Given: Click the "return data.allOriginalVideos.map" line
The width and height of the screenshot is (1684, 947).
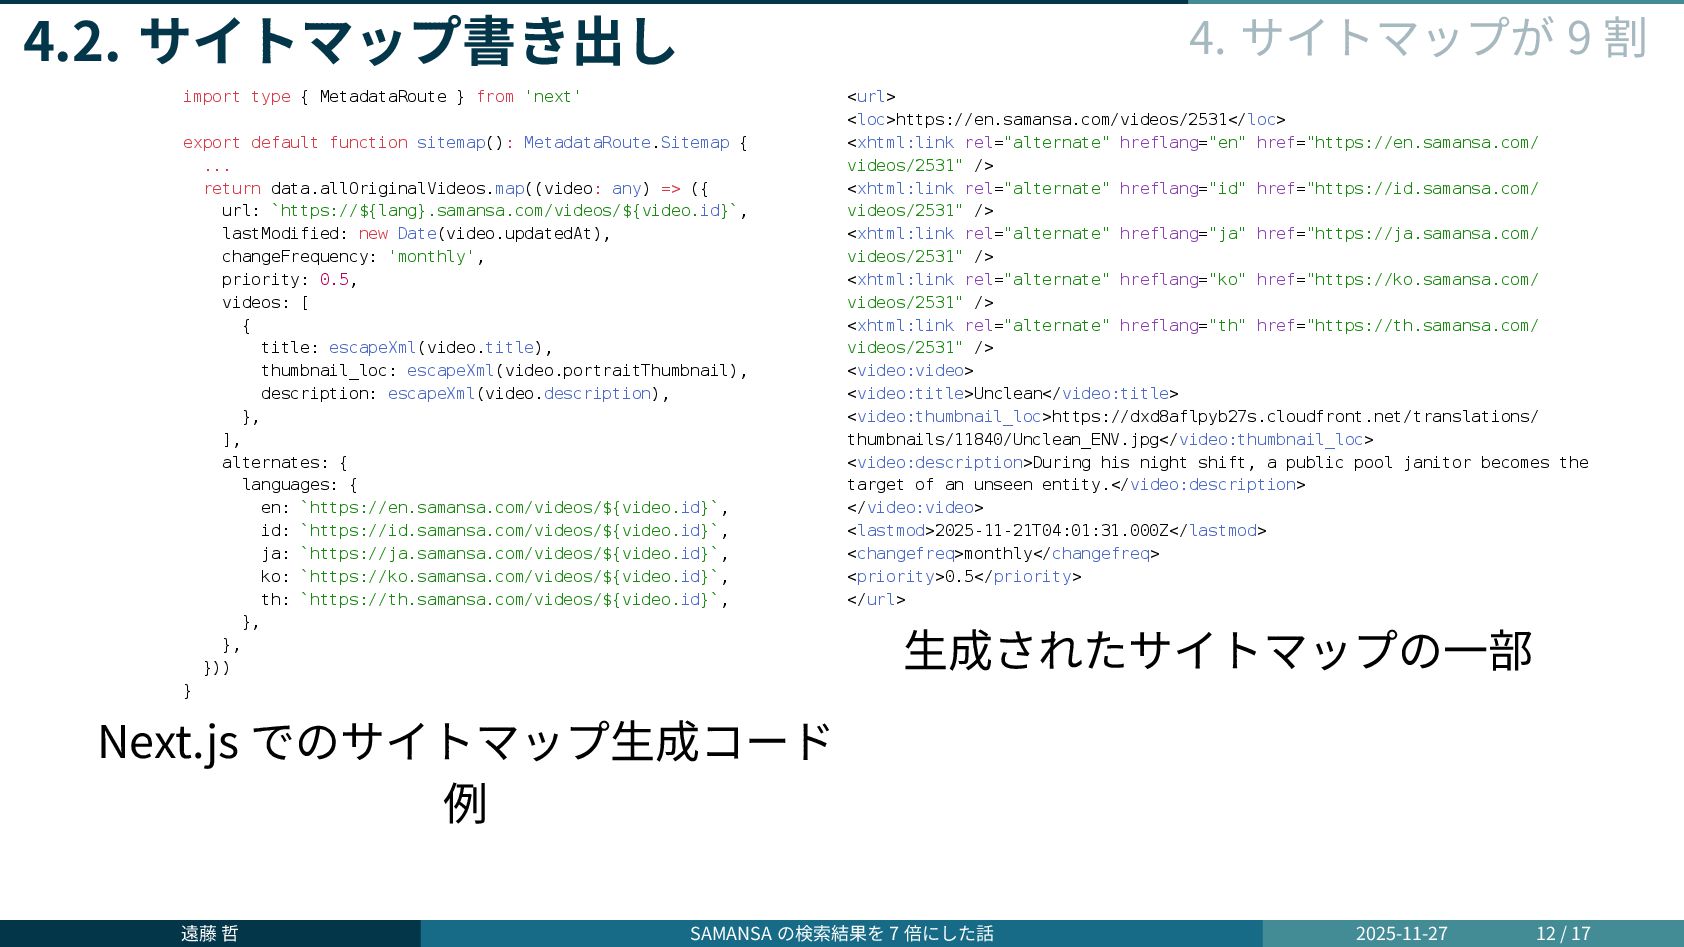Looking at the screenshot, I should point(456,188).
